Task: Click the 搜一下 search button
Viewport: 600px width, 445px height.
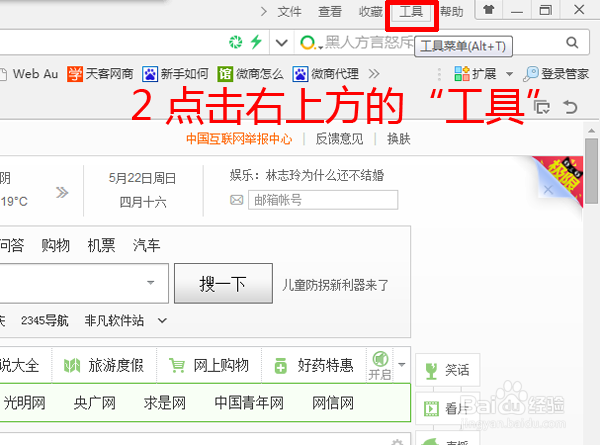Action: coord(223,284)
